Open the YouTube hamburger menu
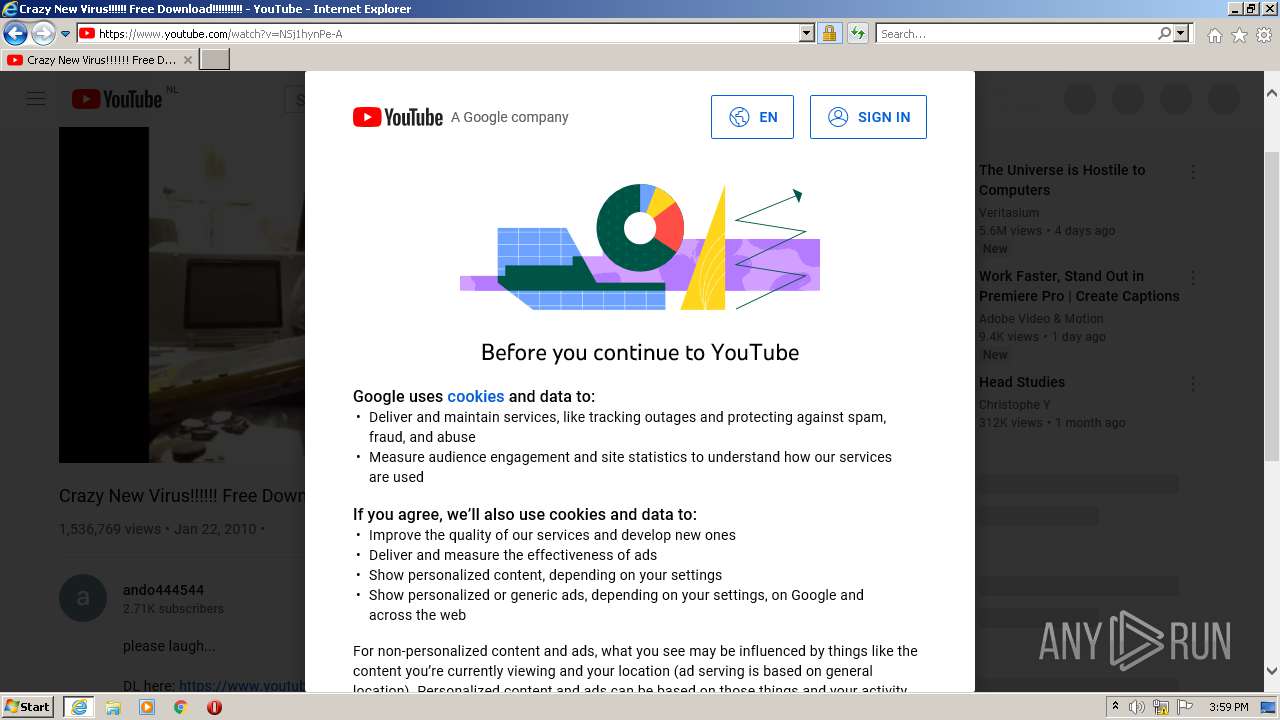This screenshot has height=720, width=1280. 36,99
